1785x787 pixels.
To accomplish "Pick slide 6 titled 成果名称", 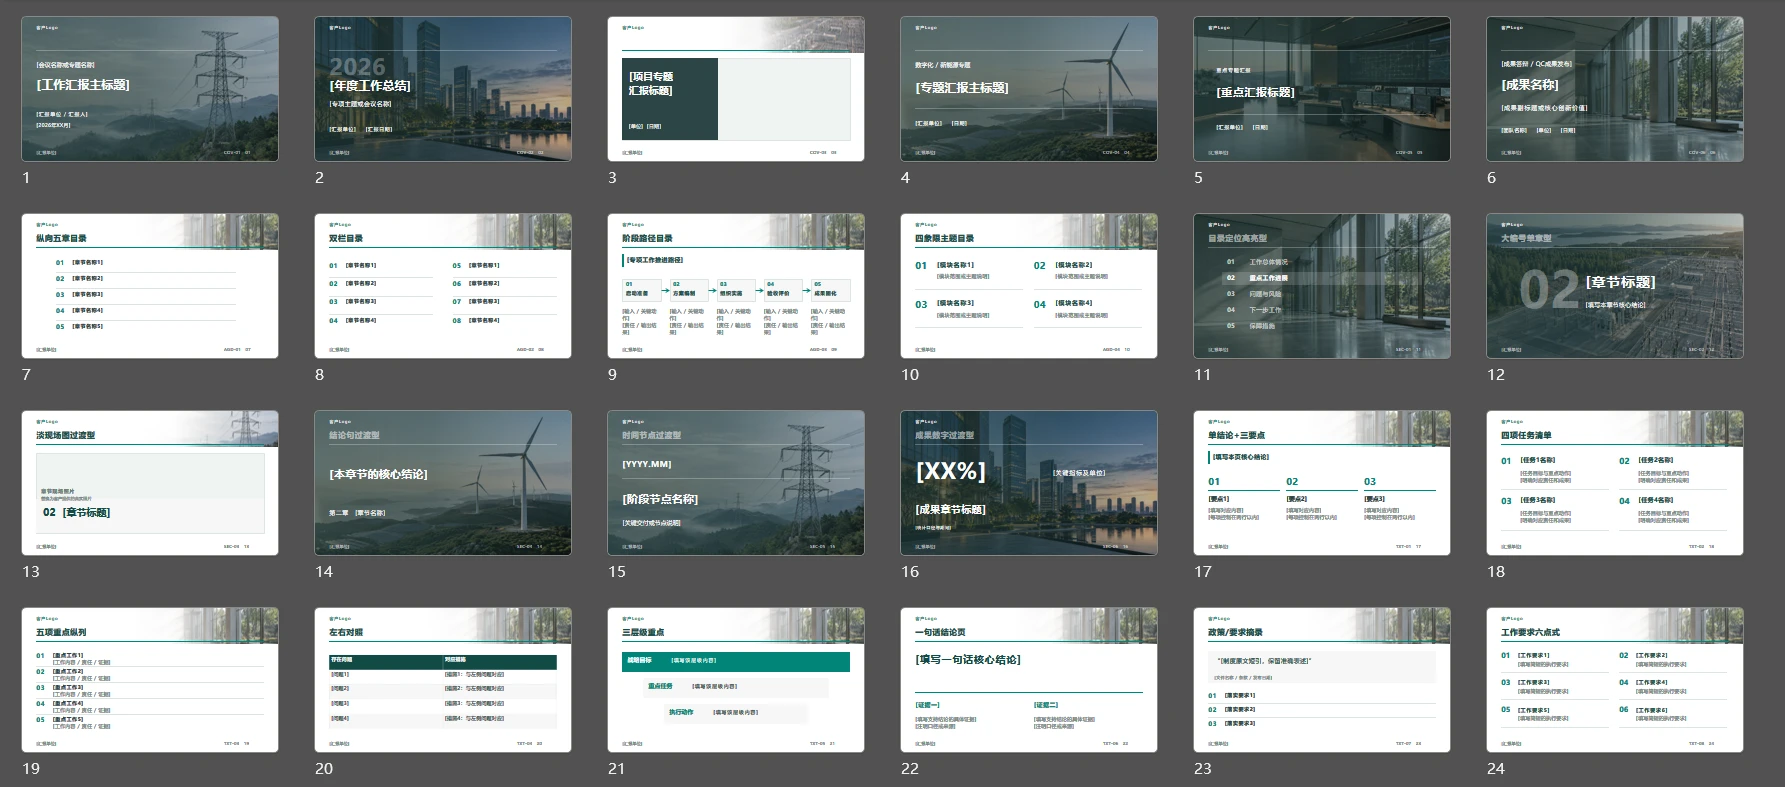I will click(1615, 89).
